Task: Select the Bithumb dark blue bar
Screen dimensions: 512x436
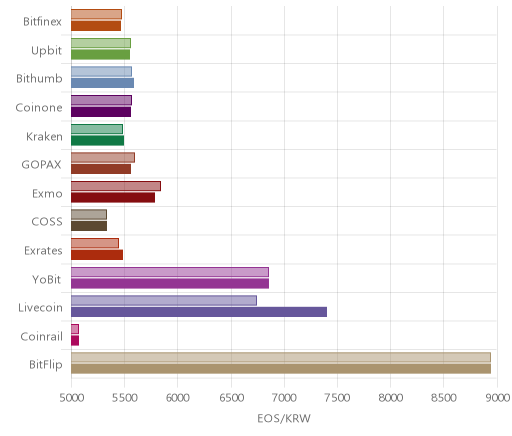Action: pyautogui.click(x=103, y=83)
